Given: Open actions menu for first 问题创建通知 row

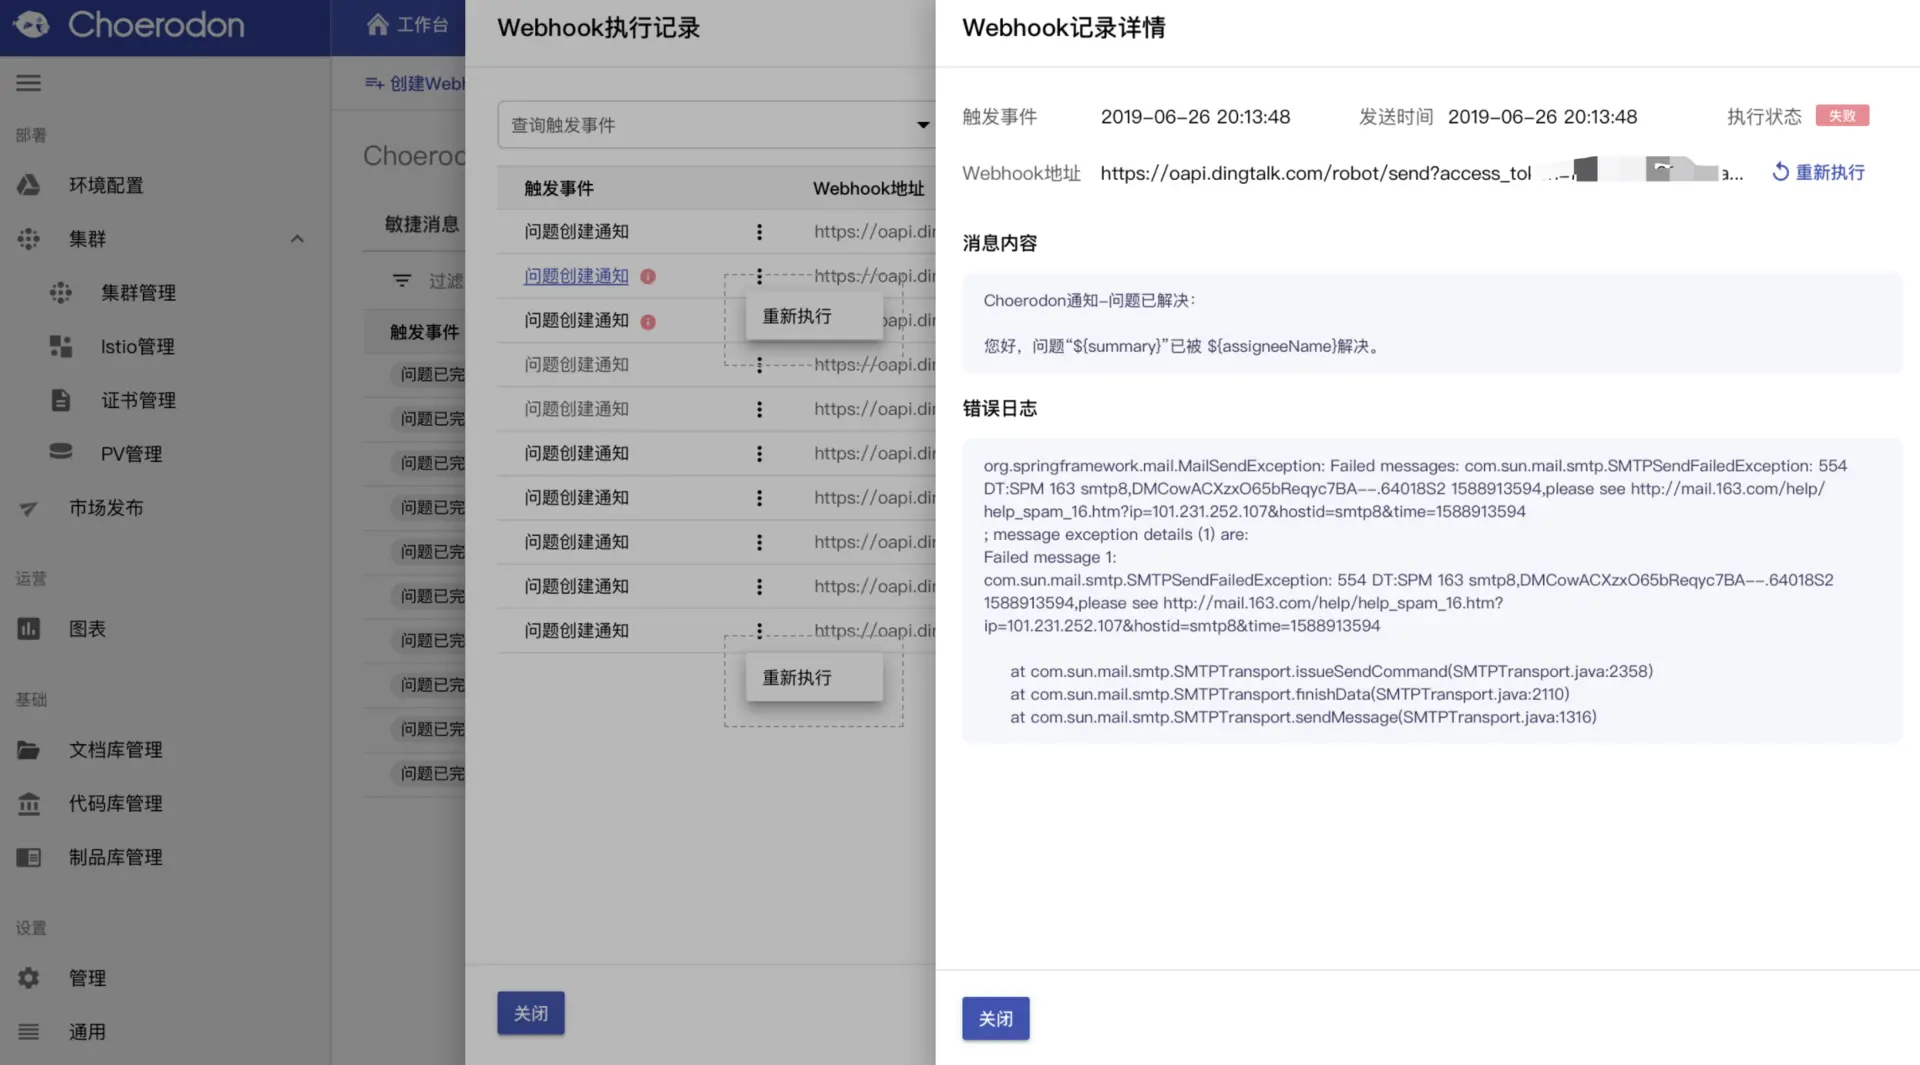Looking at the screenshot, I should point(759,231).
